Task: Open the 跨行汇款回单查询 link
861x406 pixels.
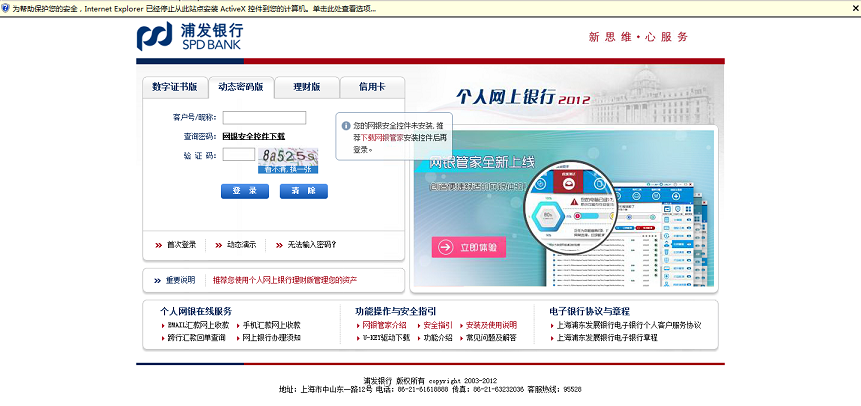Action: click(x=197, y=338)
